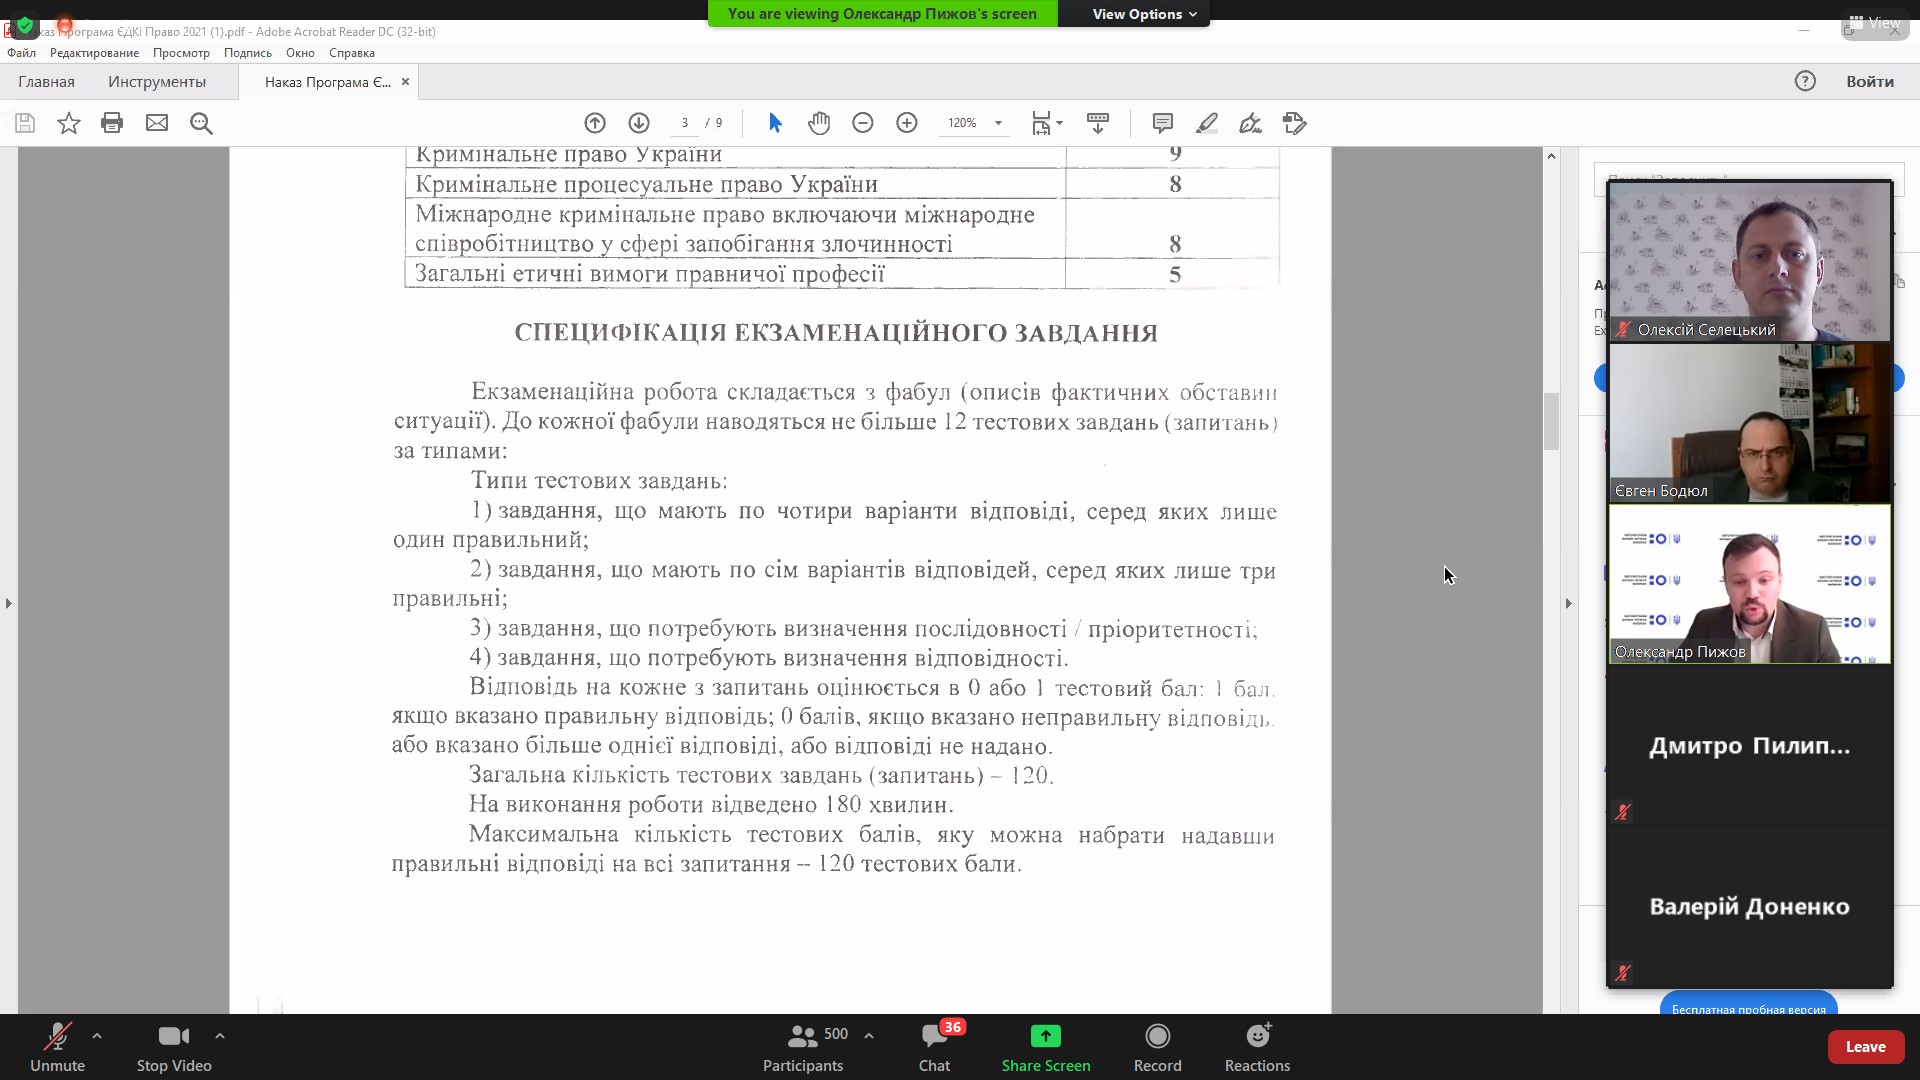This screenshot has width=1920, height=1080.
Task: Toggle Record in the meeting controls
Action: click(x=1157, y=1046)
